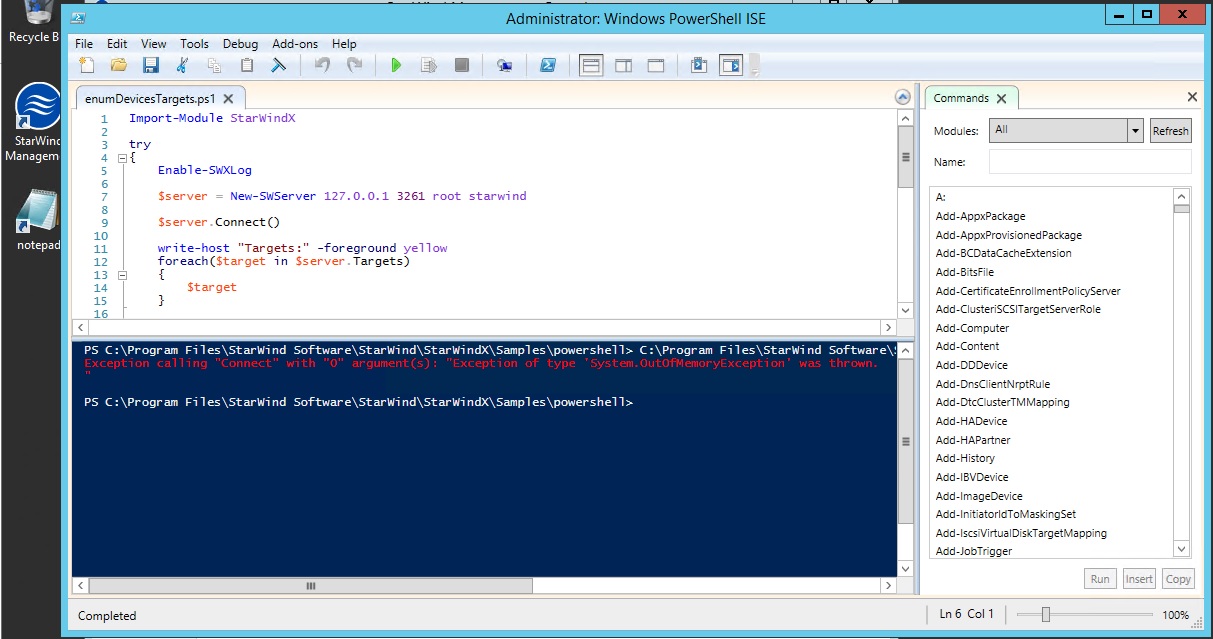Adjust the zoom slider thumb in status bar
This screenshot has height=639, width=1213.
click(x=1045, y=615)
